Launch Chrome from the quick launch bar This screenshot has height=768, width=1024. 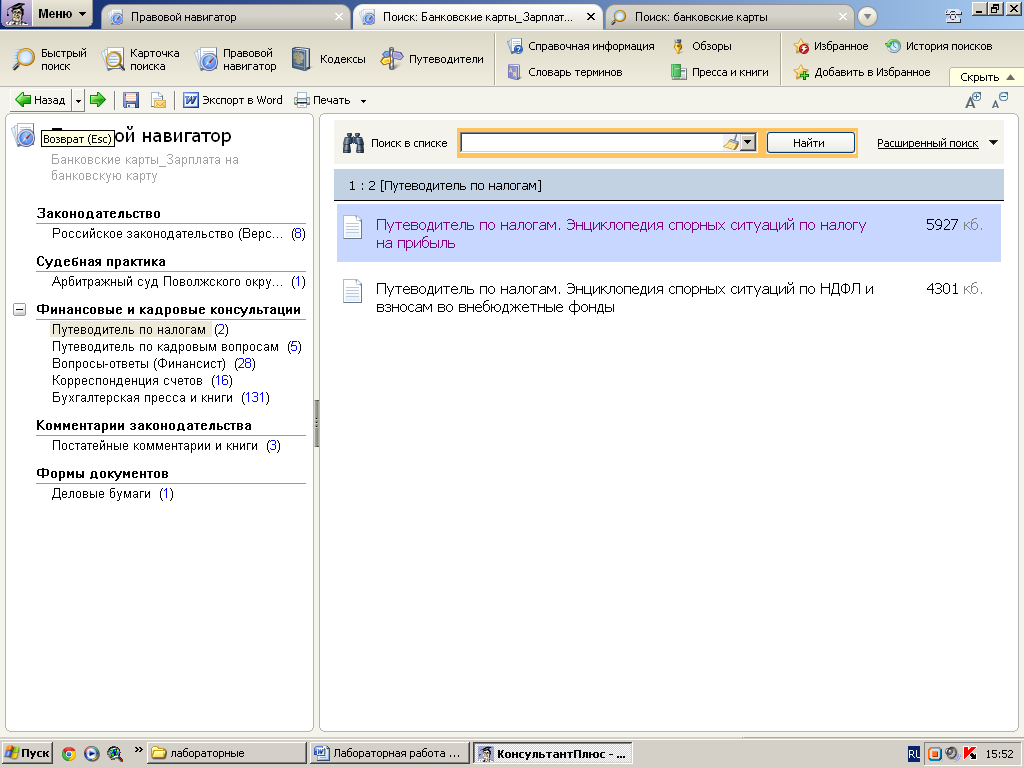point(69,754)
